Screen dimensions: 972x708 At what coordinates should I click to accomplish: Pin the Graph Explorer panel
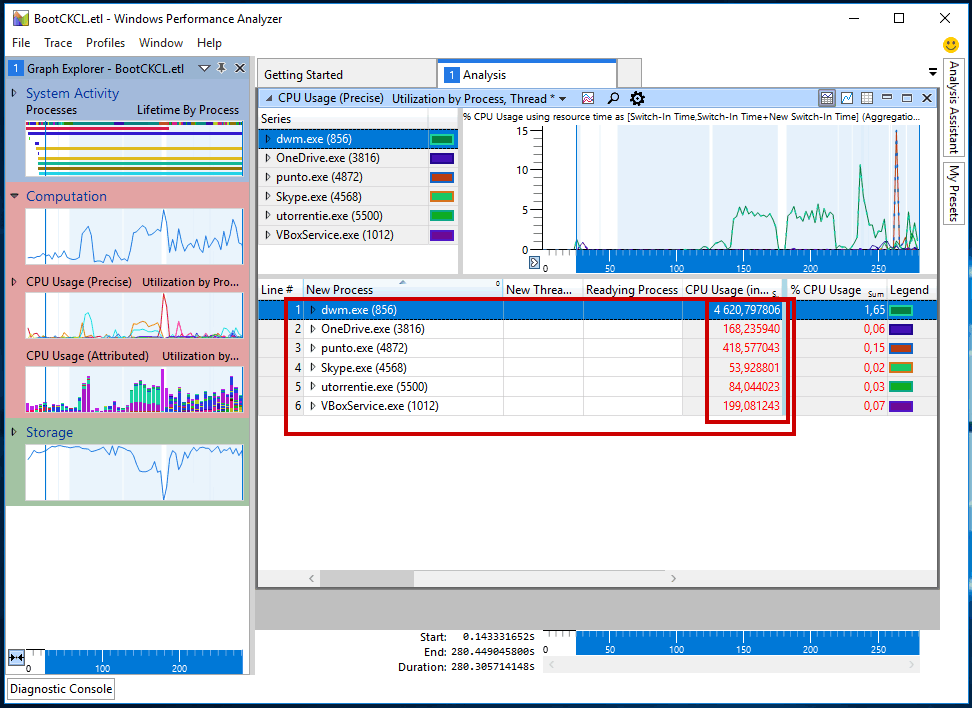tap(221, 68)
